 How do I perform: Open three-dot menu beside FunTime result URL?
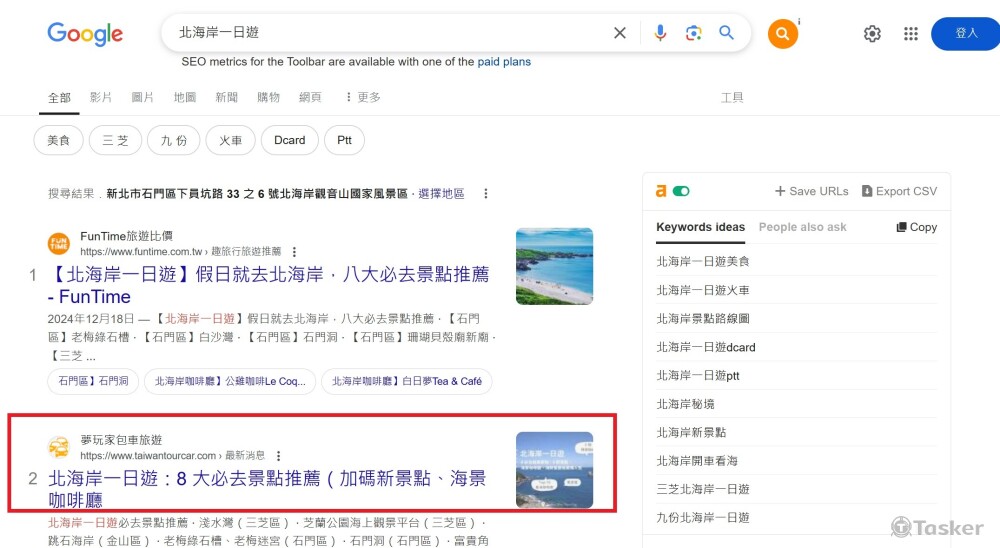coord(294,252)
